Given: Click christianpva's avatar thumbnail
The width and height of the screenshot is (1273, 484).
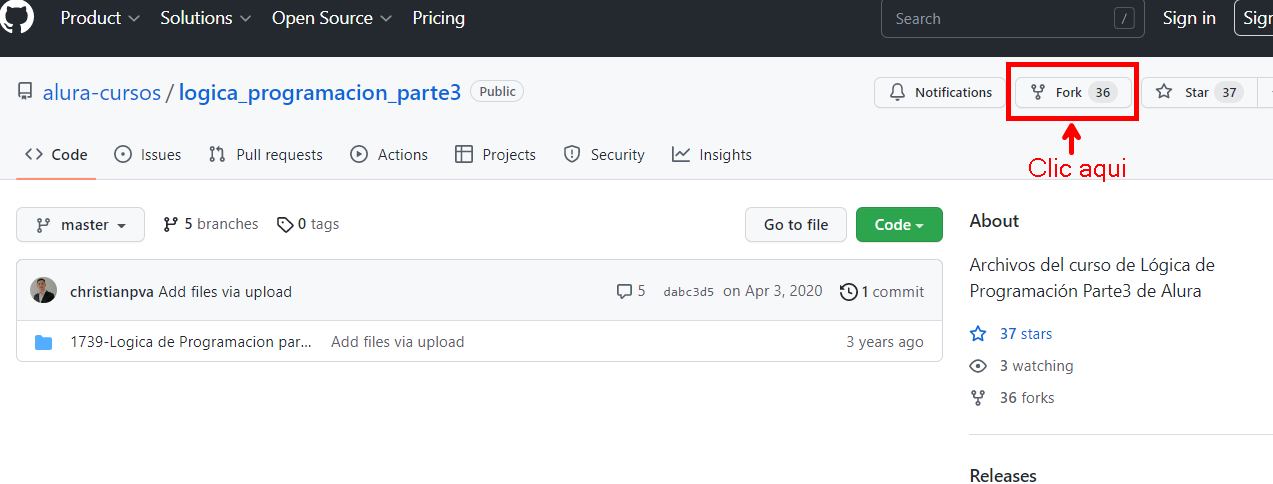Looking at the screenshot, I should [x=44, y=291].
